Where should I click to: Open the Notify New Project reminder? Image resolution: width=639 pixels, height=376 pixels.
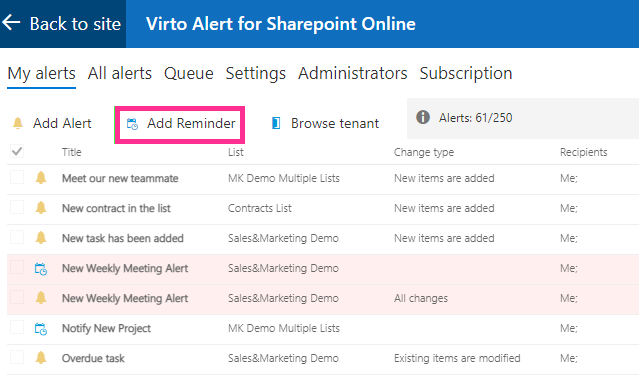106,328
